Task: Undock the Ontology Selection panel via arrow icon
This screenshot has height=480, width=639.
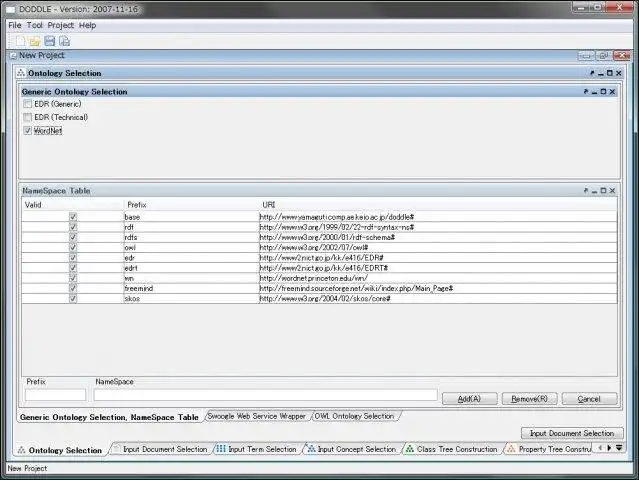Action: (x=592, y=73)
